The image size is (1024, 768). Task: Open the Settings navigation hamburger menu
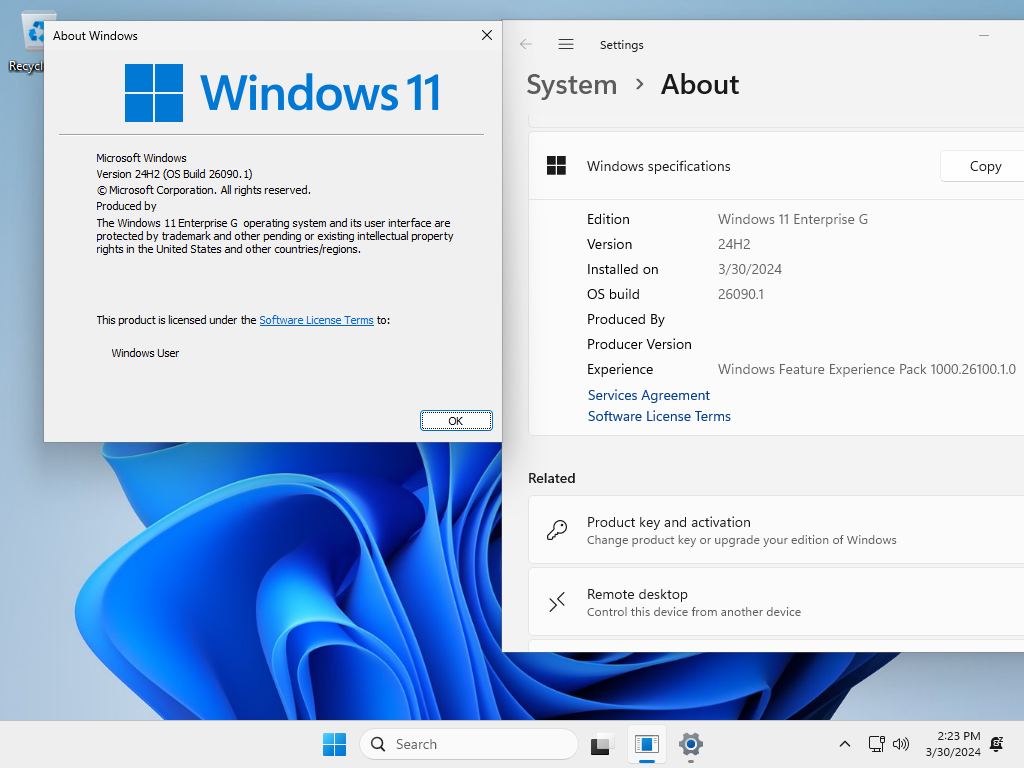click(x=566, y=44)
